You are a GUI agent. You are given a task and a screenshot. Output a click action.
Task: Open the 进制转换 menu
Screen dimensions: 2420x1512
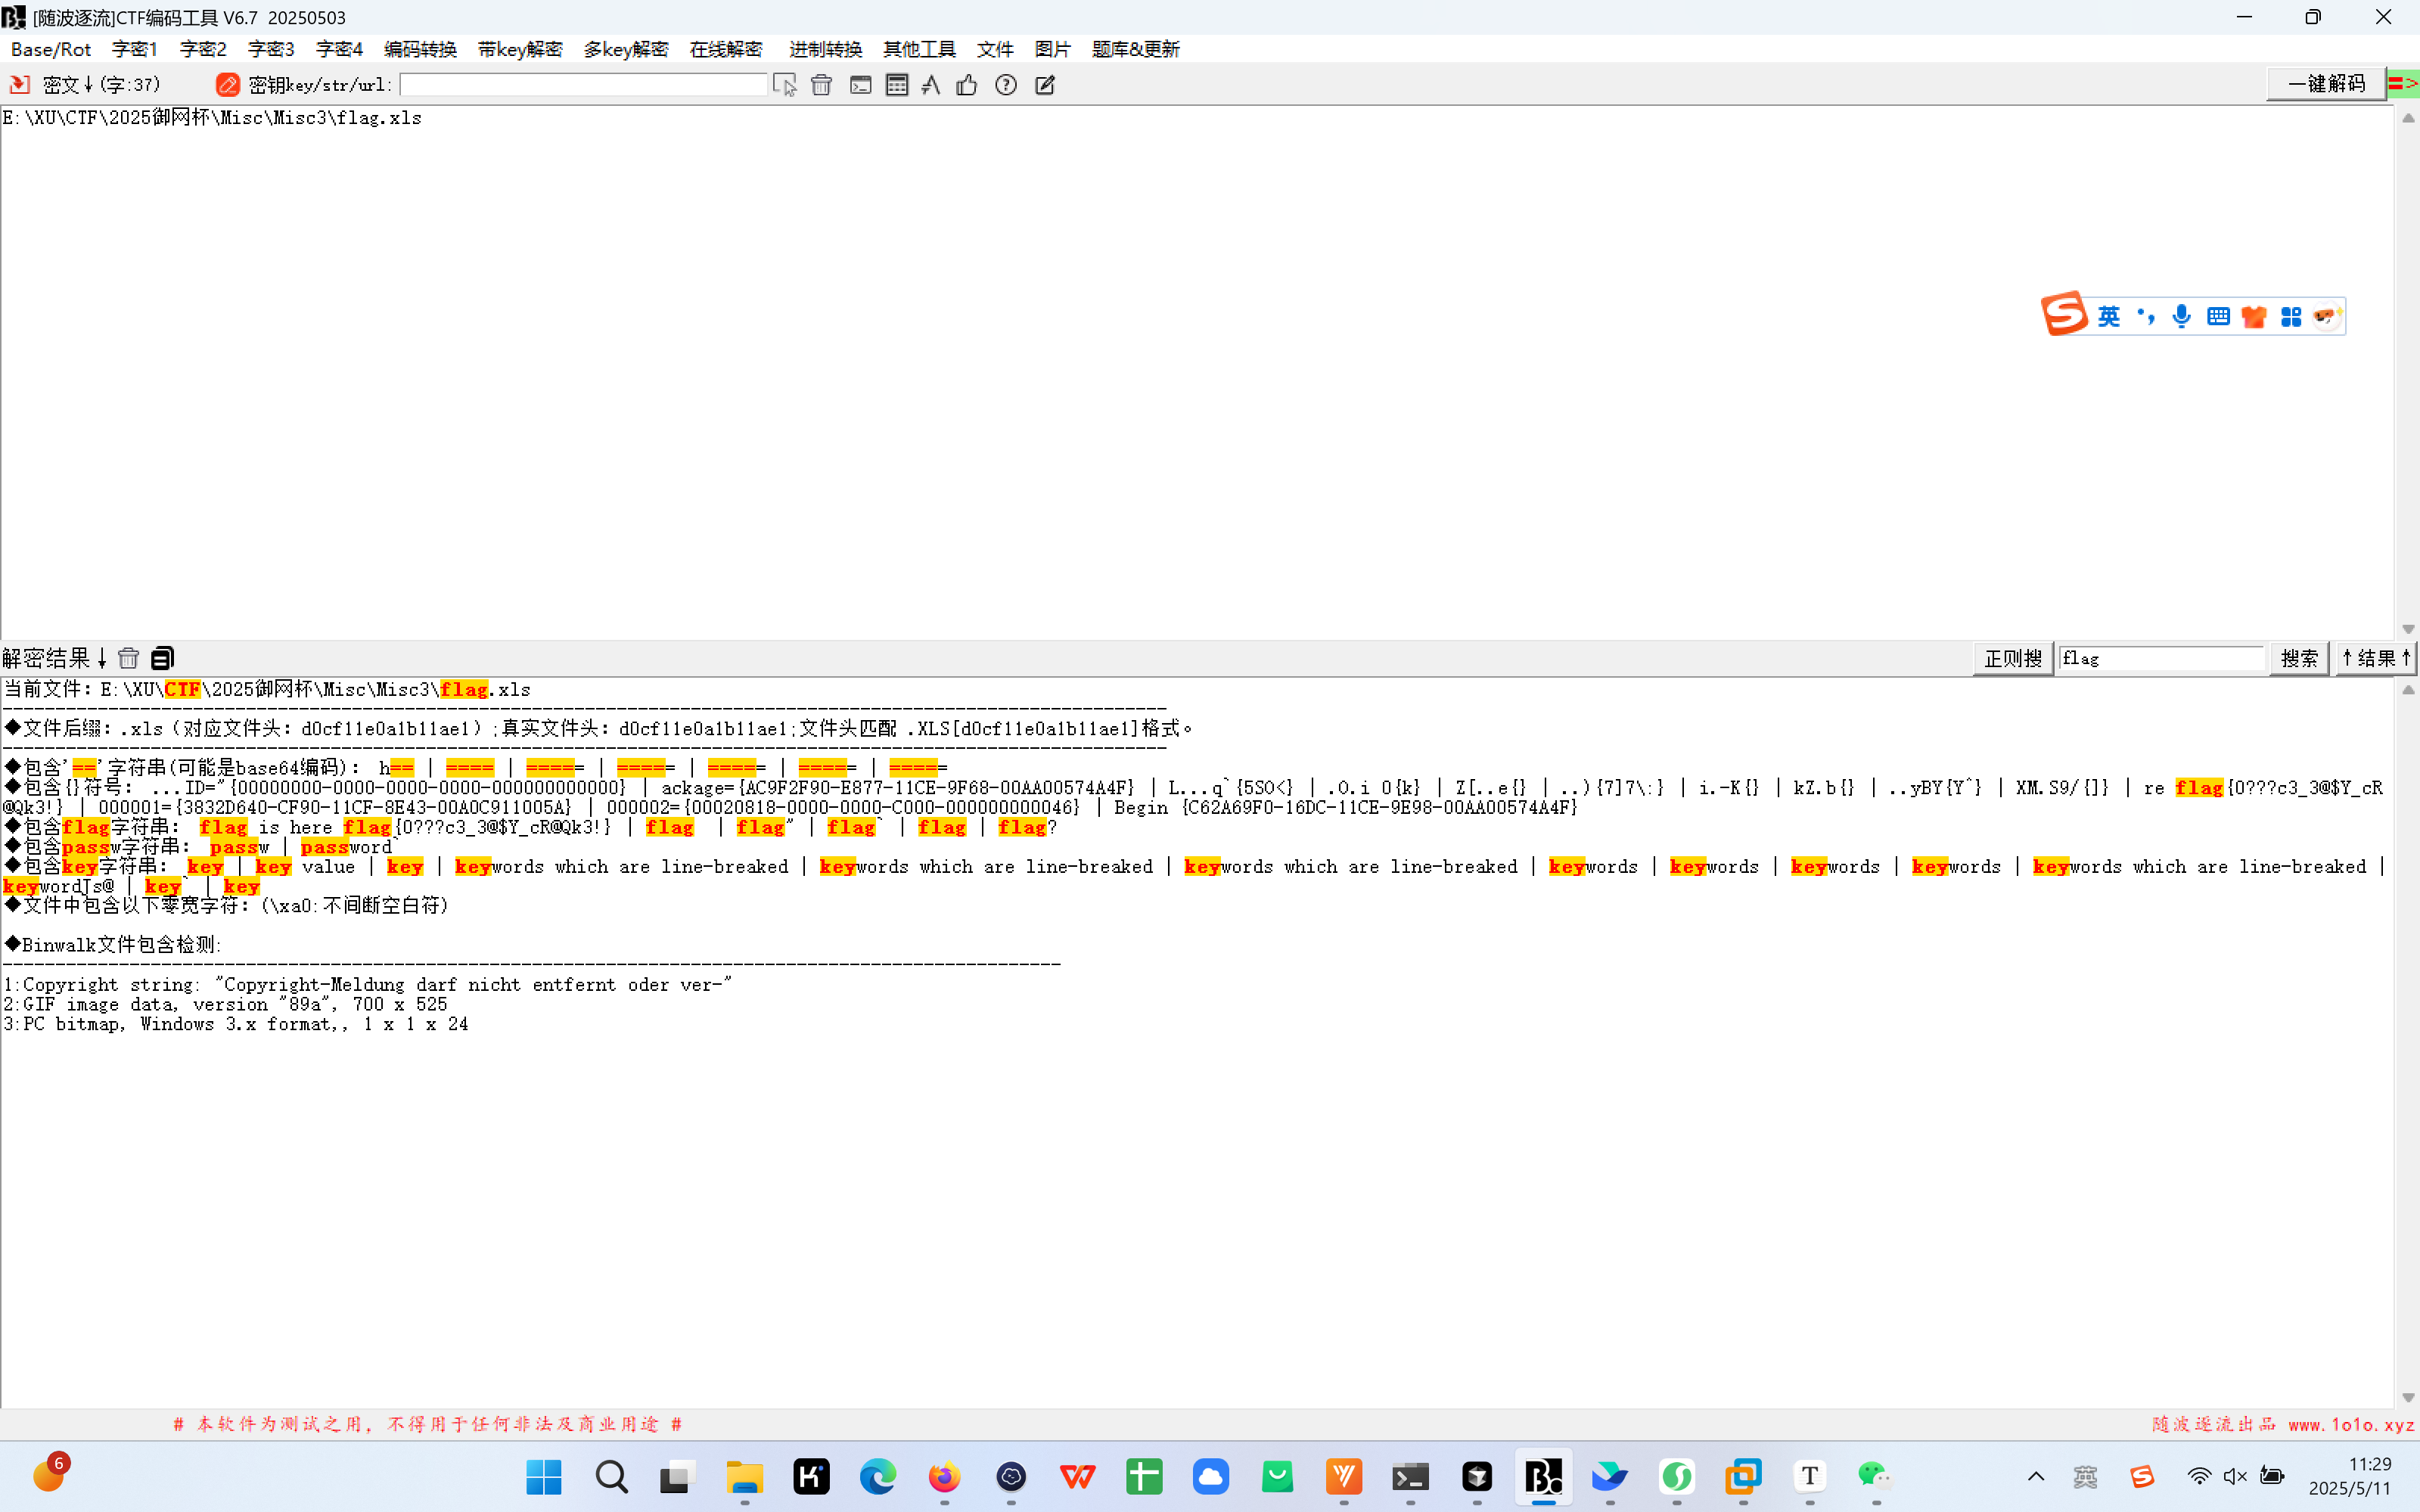[825, 49]
